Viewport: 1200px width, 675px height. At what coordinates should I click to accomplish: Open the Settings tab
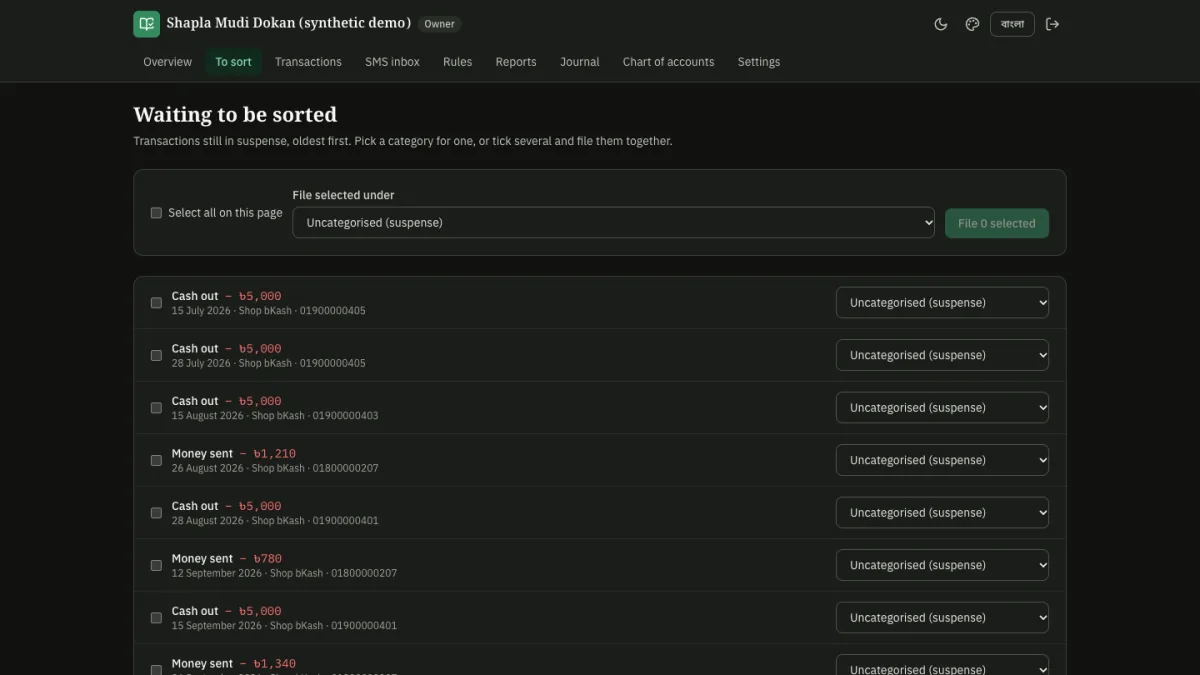[x=759, y=62]
